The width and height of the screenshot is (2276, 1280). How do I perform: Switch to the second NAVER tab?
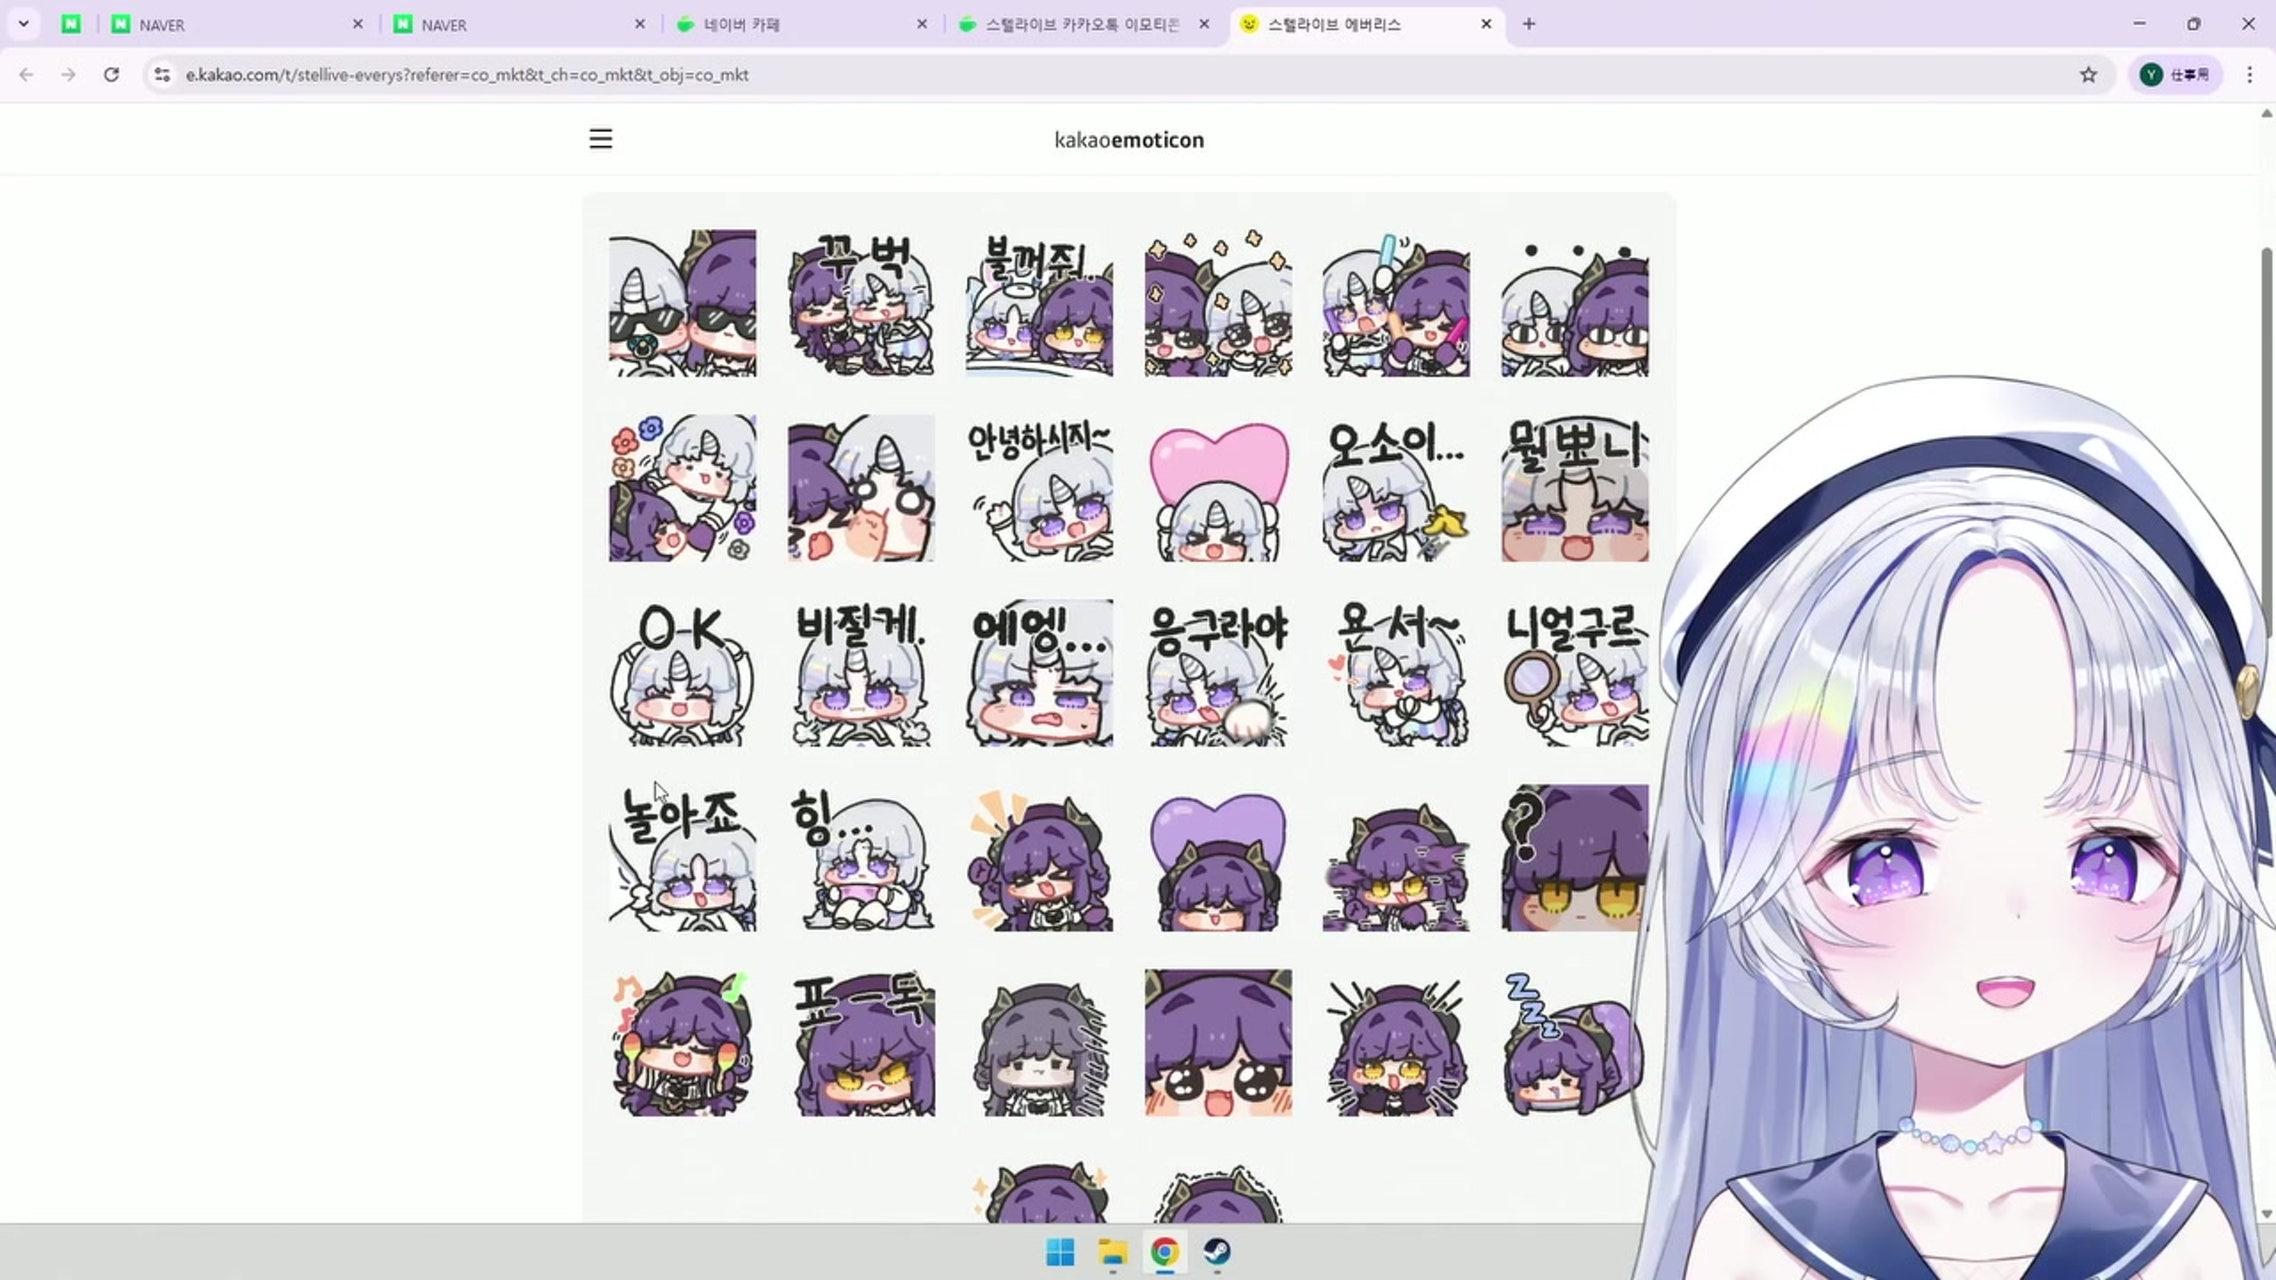point(520,24)
